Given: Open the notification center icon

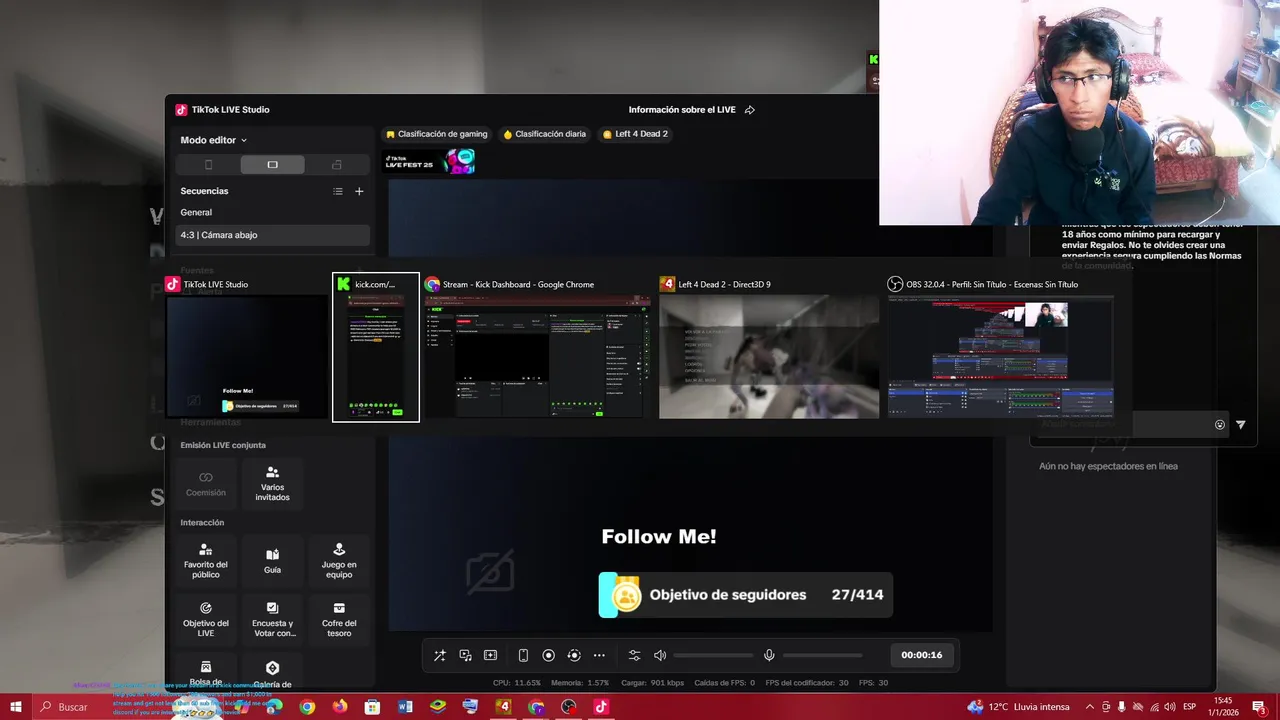Looking at the screenshot, I should [1259, 707].
